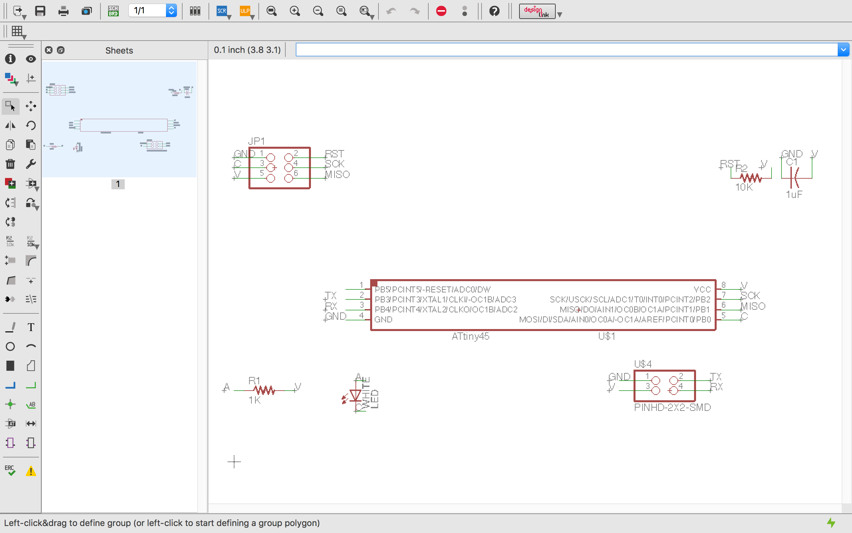Select the green Net tool
The width and height of the screenshot is (852, 533).
(31, 386)
